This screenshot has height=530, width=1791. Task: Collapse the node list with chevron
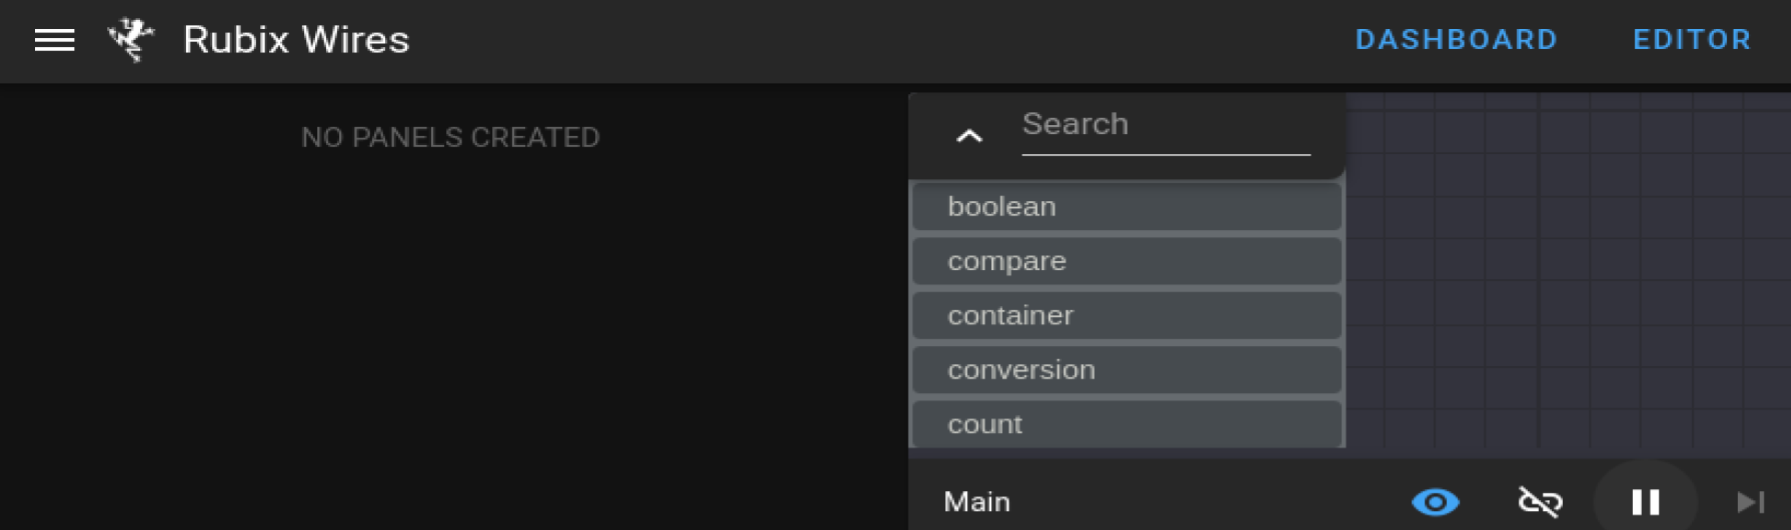(969, 136)
